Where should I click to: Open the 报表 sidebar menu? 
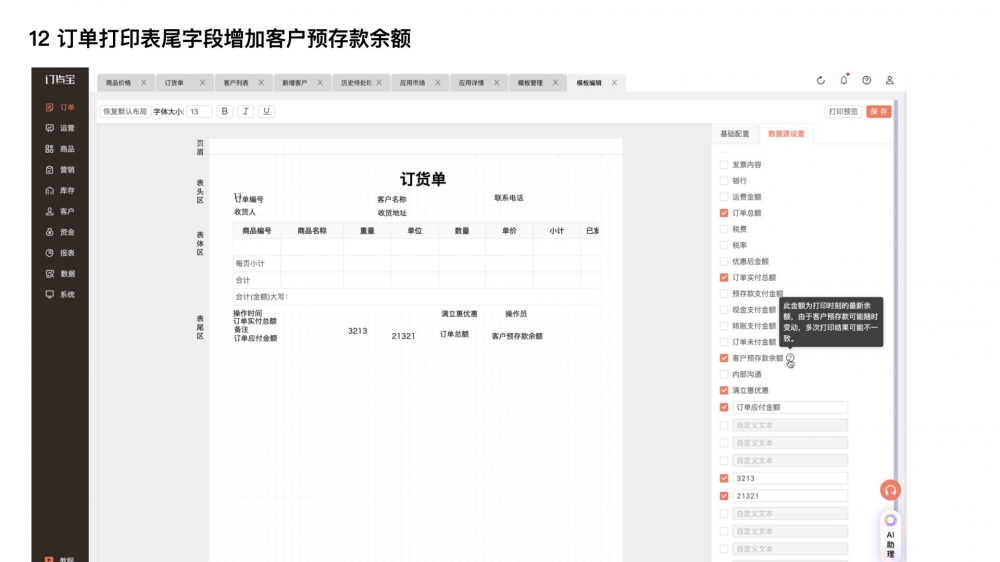coord(60,253)
